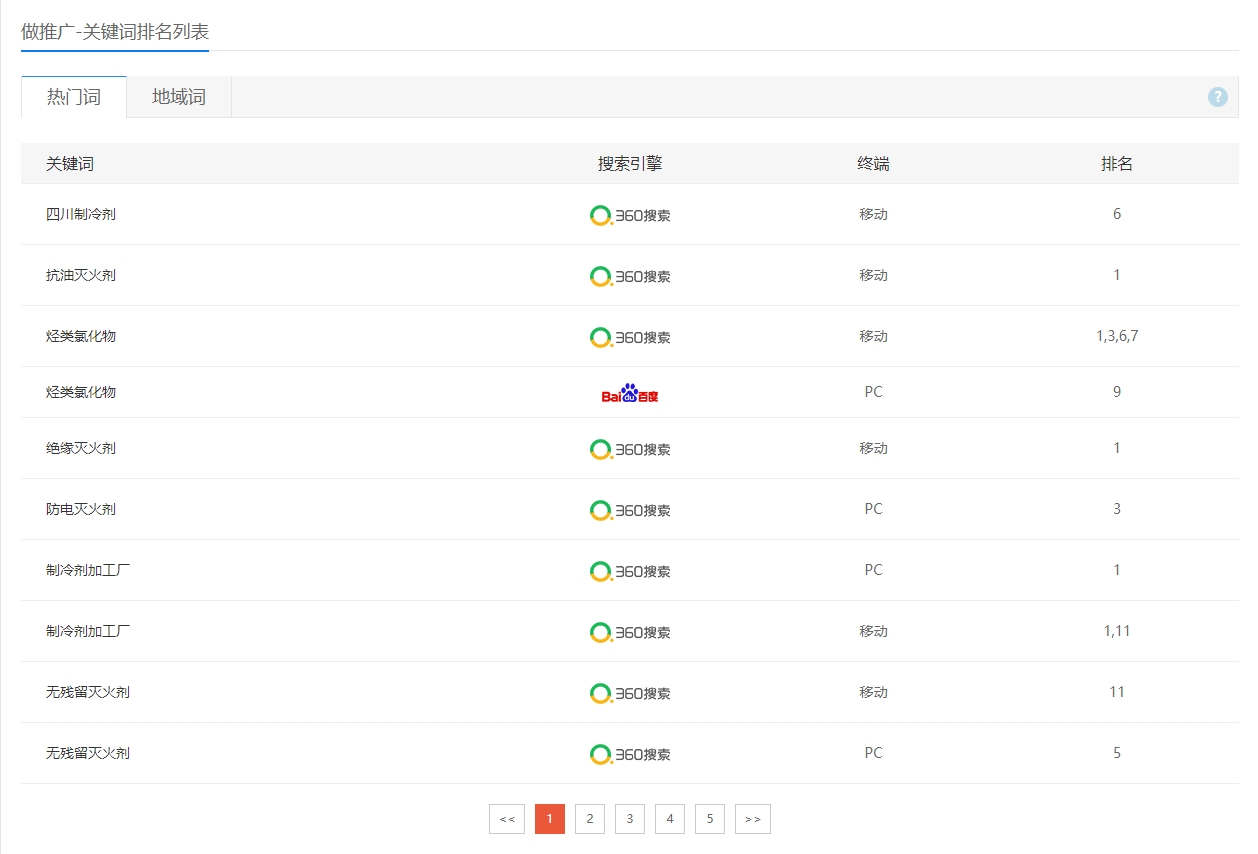Click the help question mark icon

pos(1217,97)
